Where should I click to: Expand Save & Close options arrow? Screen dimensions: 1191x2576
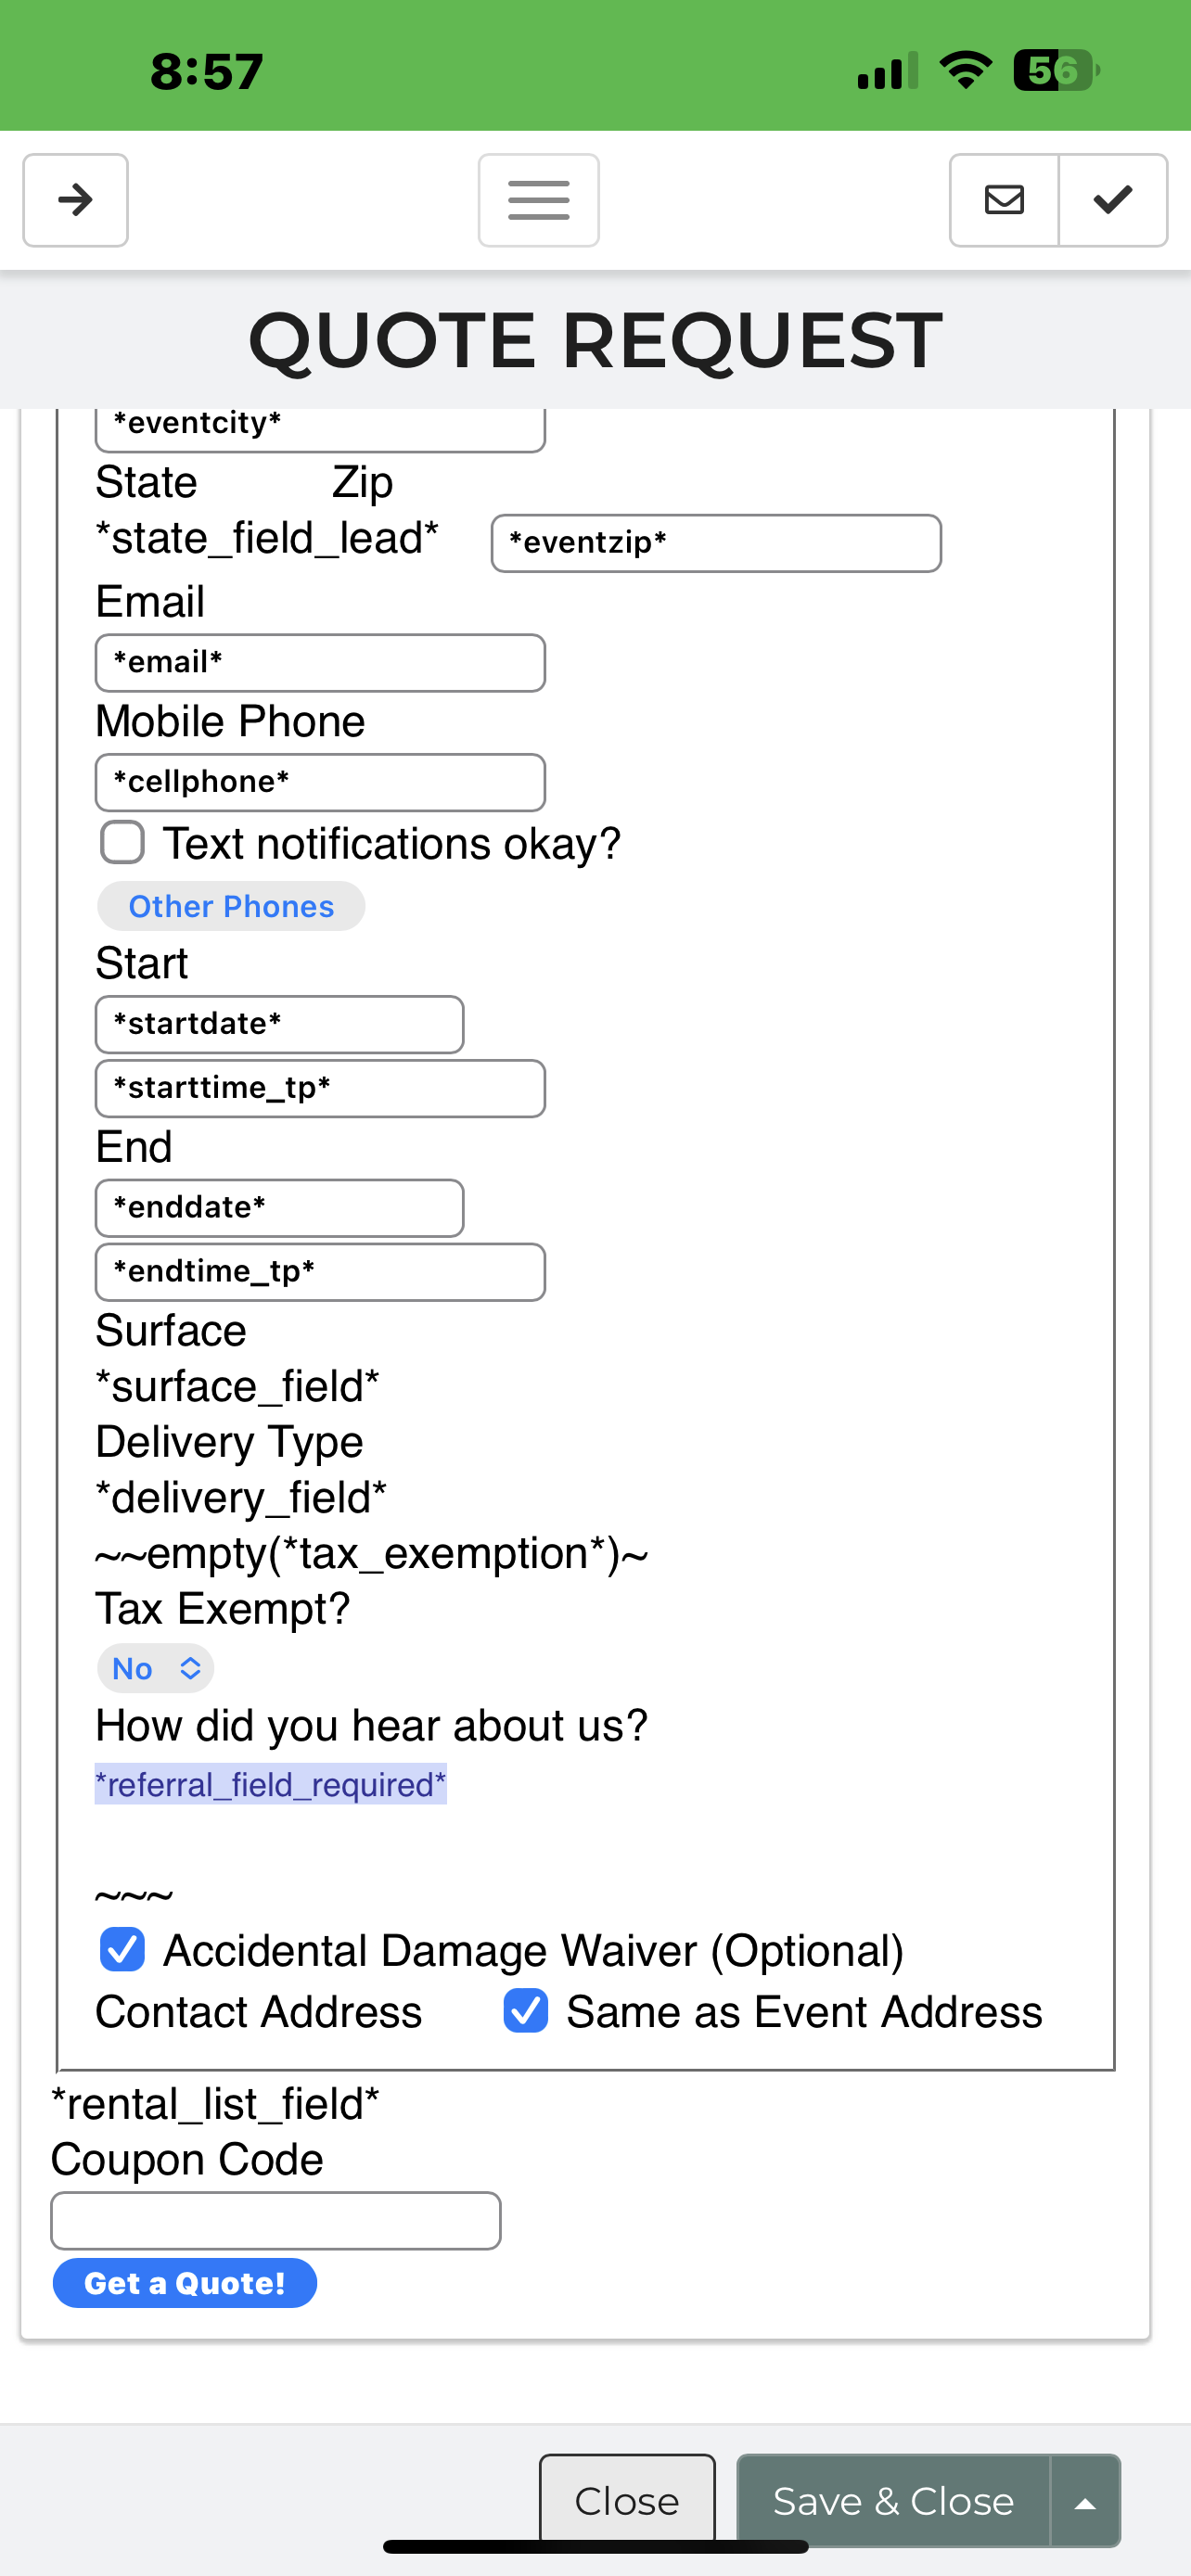tap(1084, 2501)
